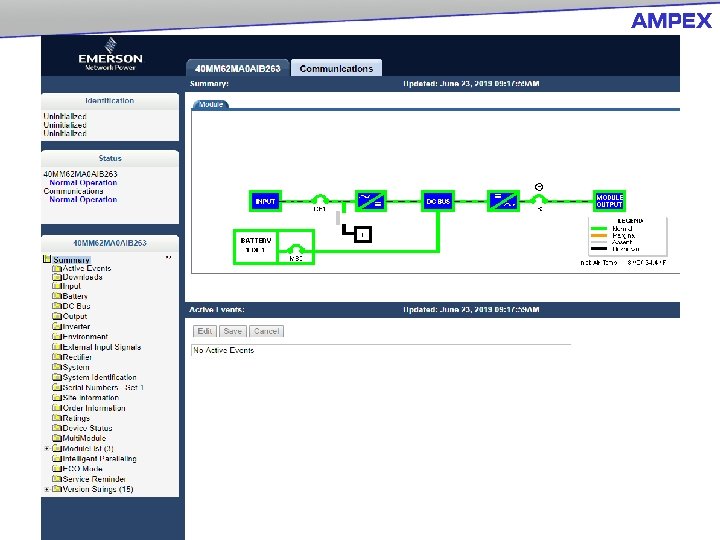
Task: Click the 'No Active Events' text
Action: (224, 350)
